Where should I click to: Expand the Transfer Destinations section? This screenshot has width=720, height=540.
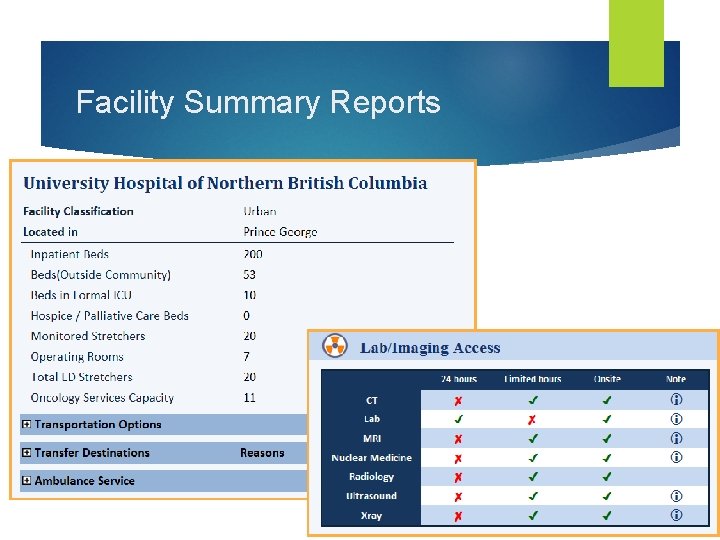(27, 453)
